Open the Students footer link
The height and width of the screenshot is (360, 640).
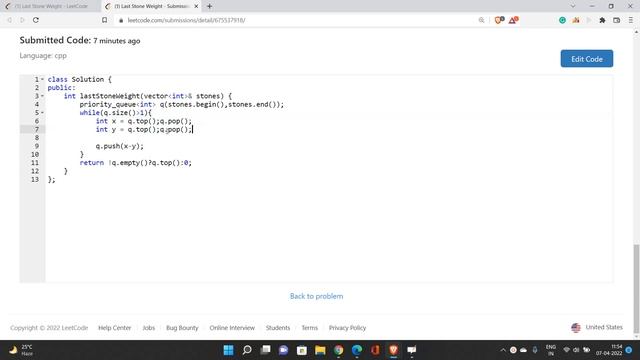pos(278,328)
